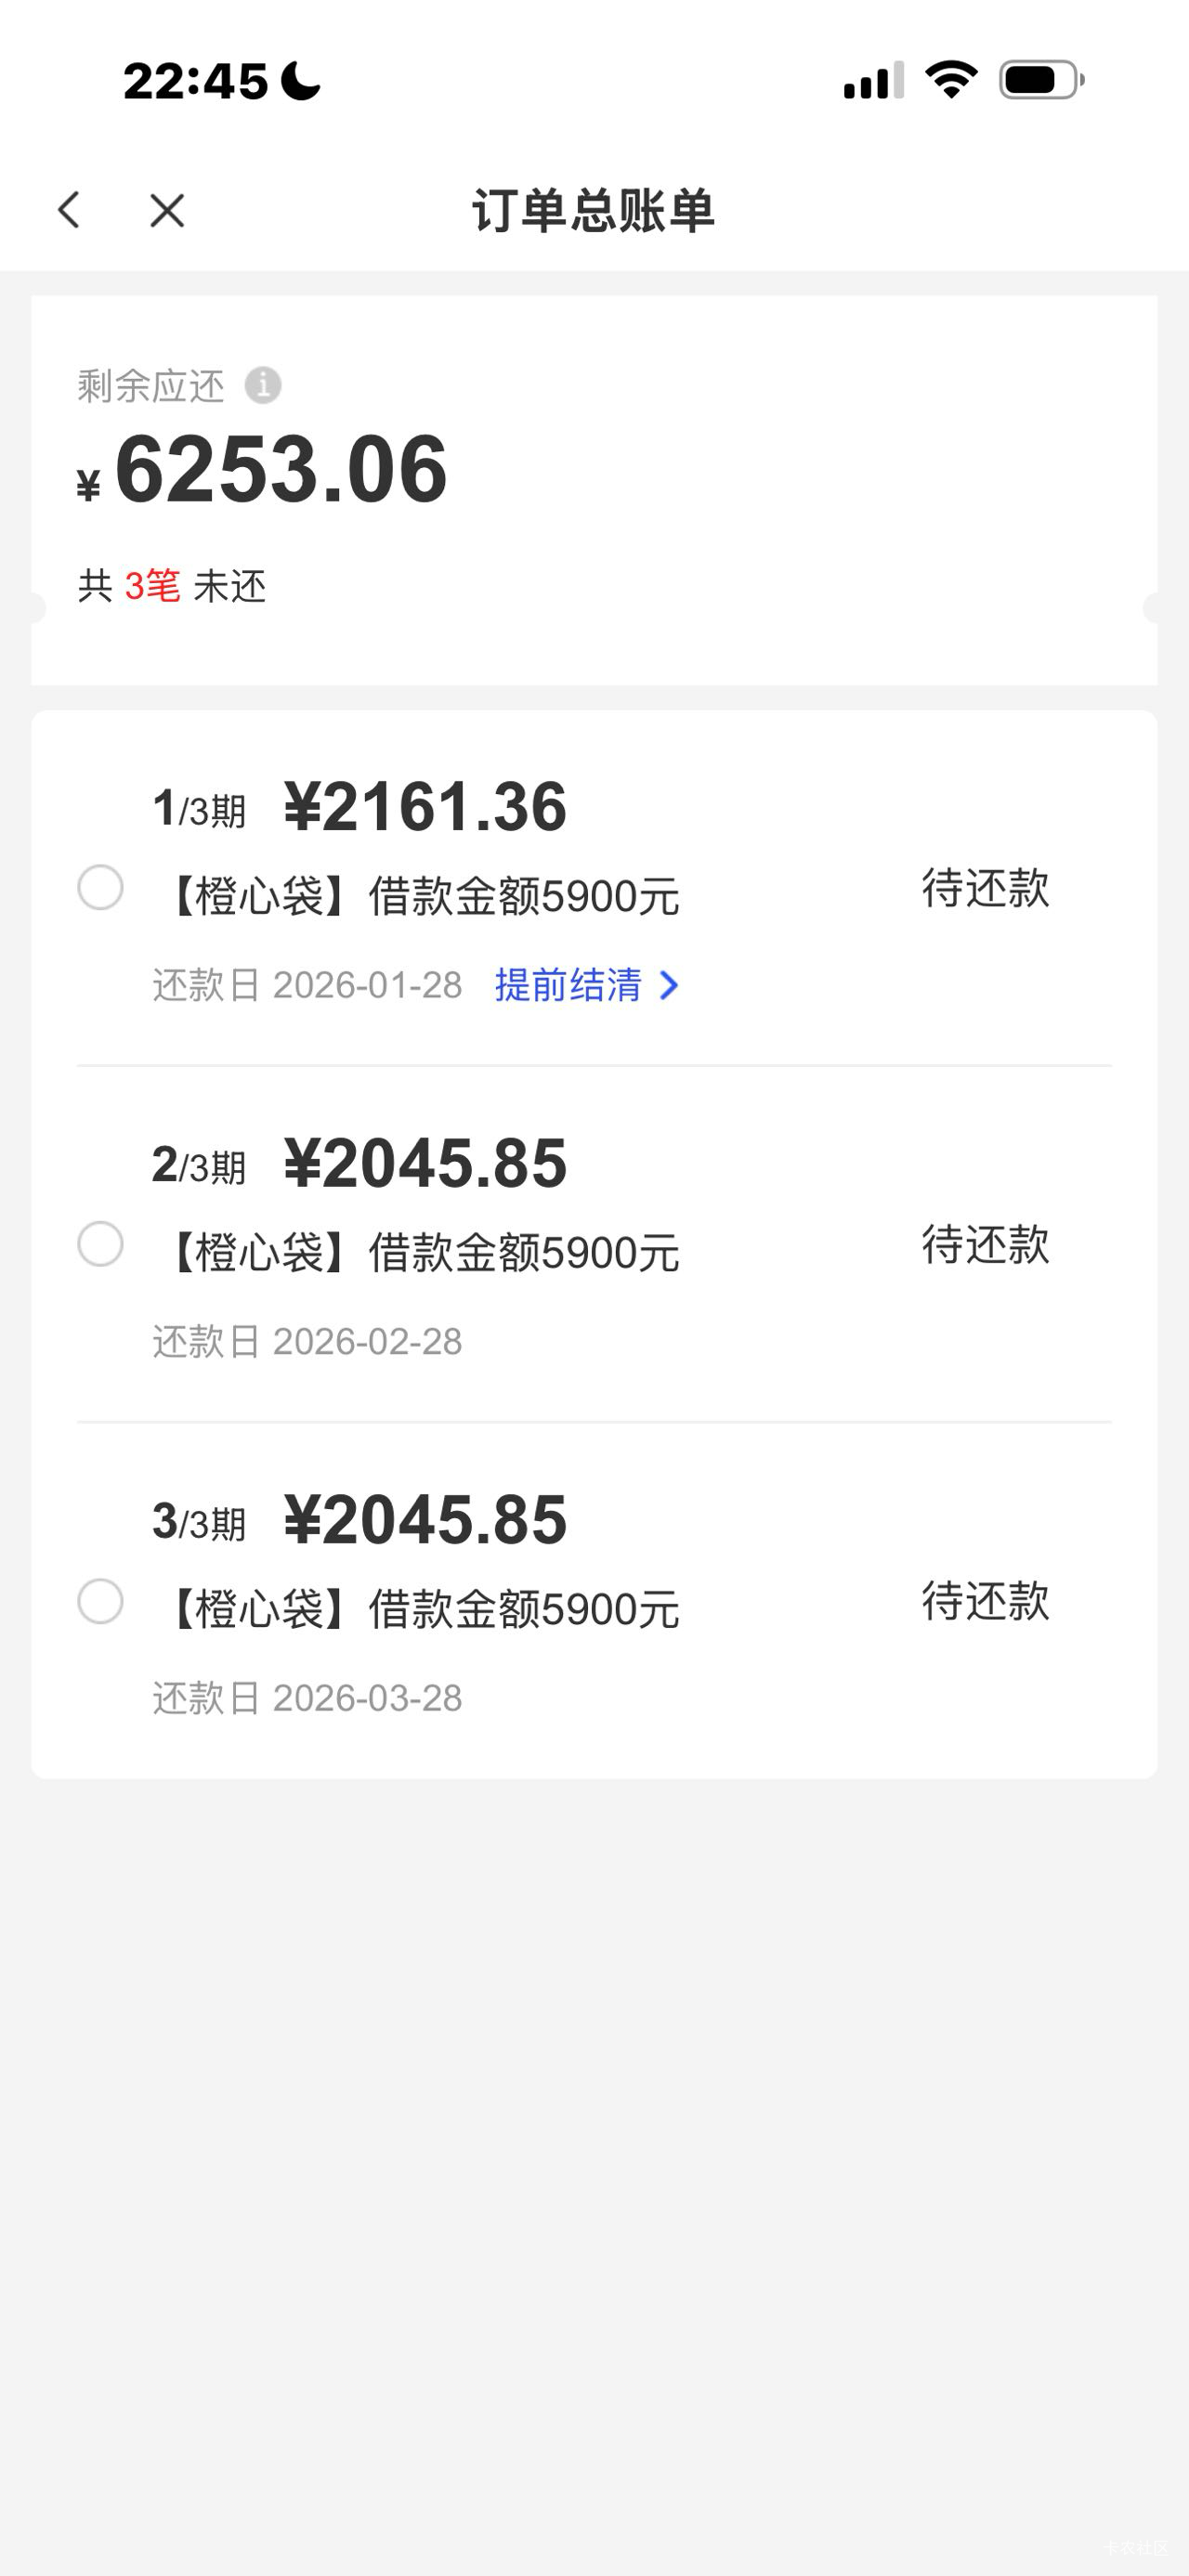Open the ¥2161.36 first installment entry

[x=425, y=807]
